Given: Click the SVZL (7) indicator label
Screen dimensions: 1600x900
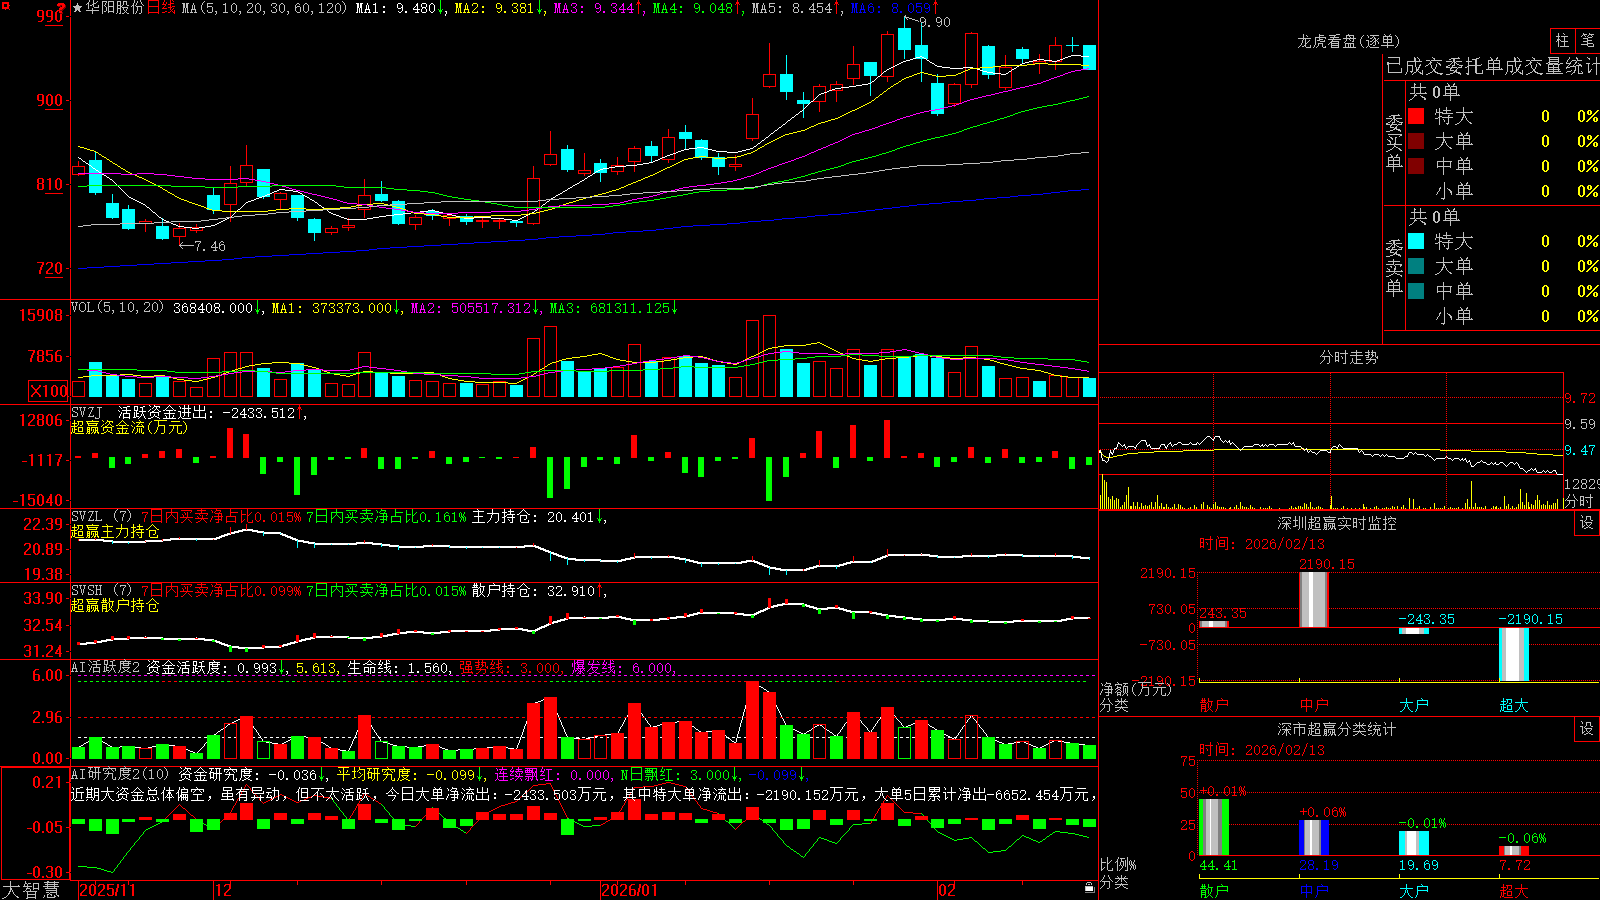Looking at the screenshot, I should [101, 517].
